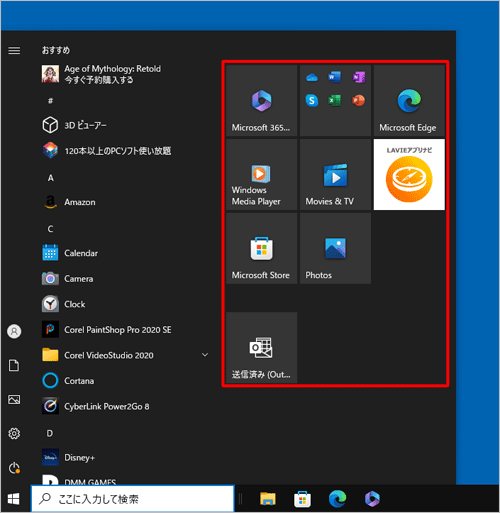Viewport: 500px width, 513px height.
Task: Open Settings gear in Start sidebar
Action: 14,433
